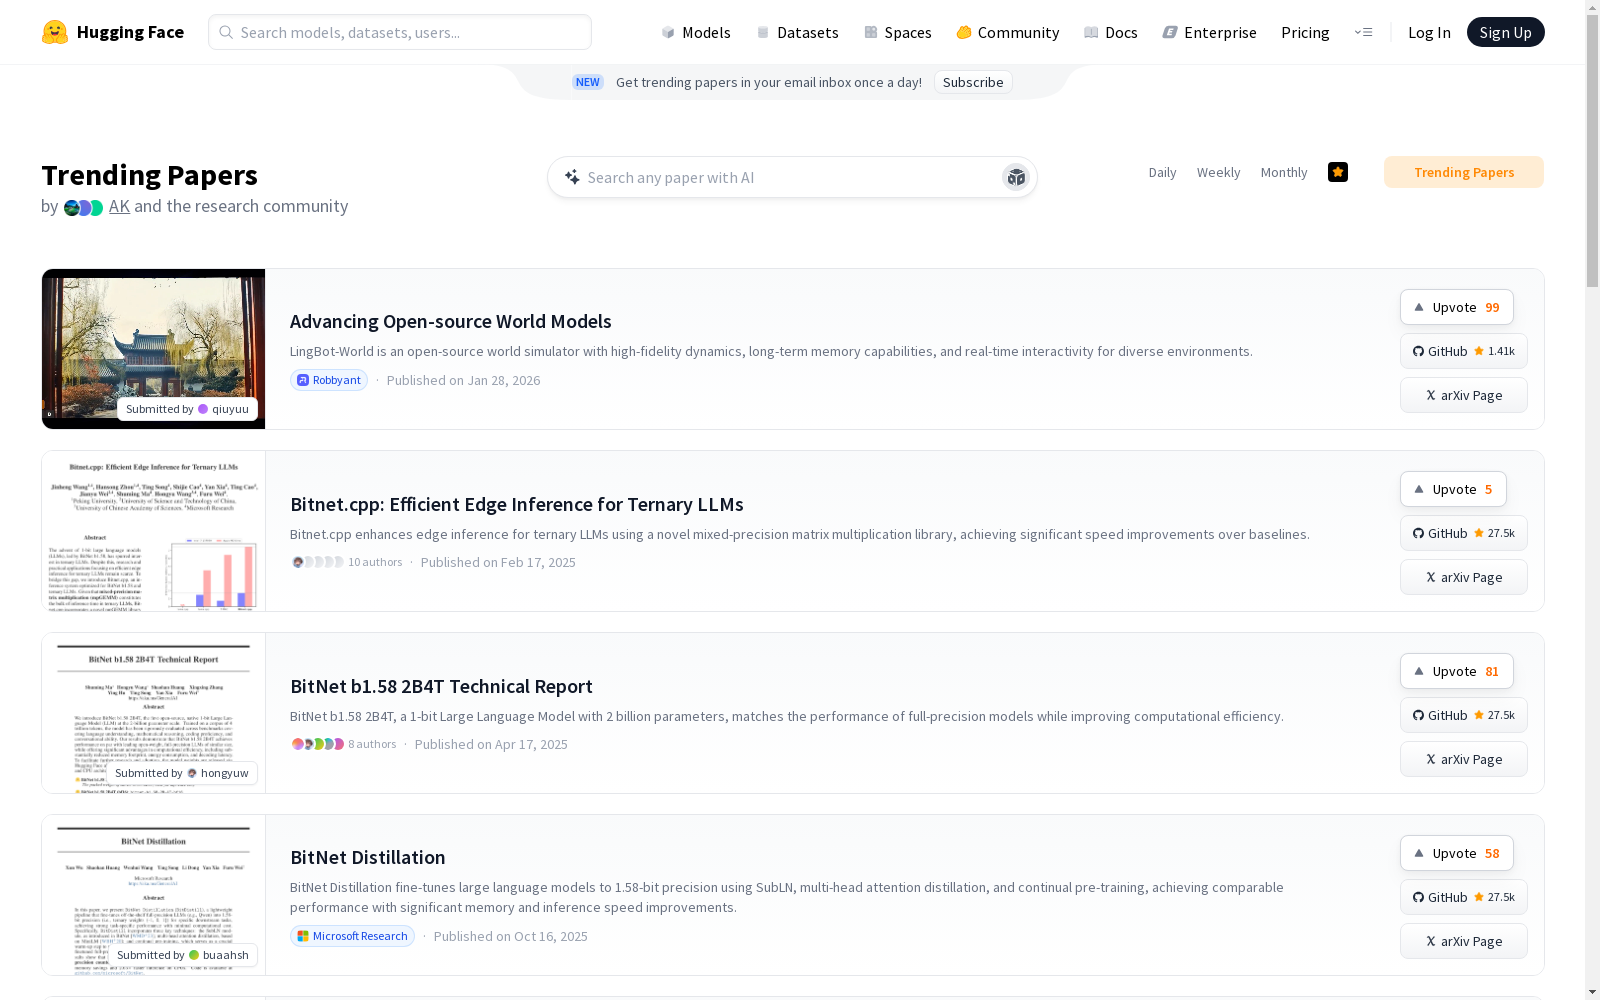Open the GitHub repo with 1.41k stars
This screenshot has height=1000, width=1600.
click(1464, 351)
